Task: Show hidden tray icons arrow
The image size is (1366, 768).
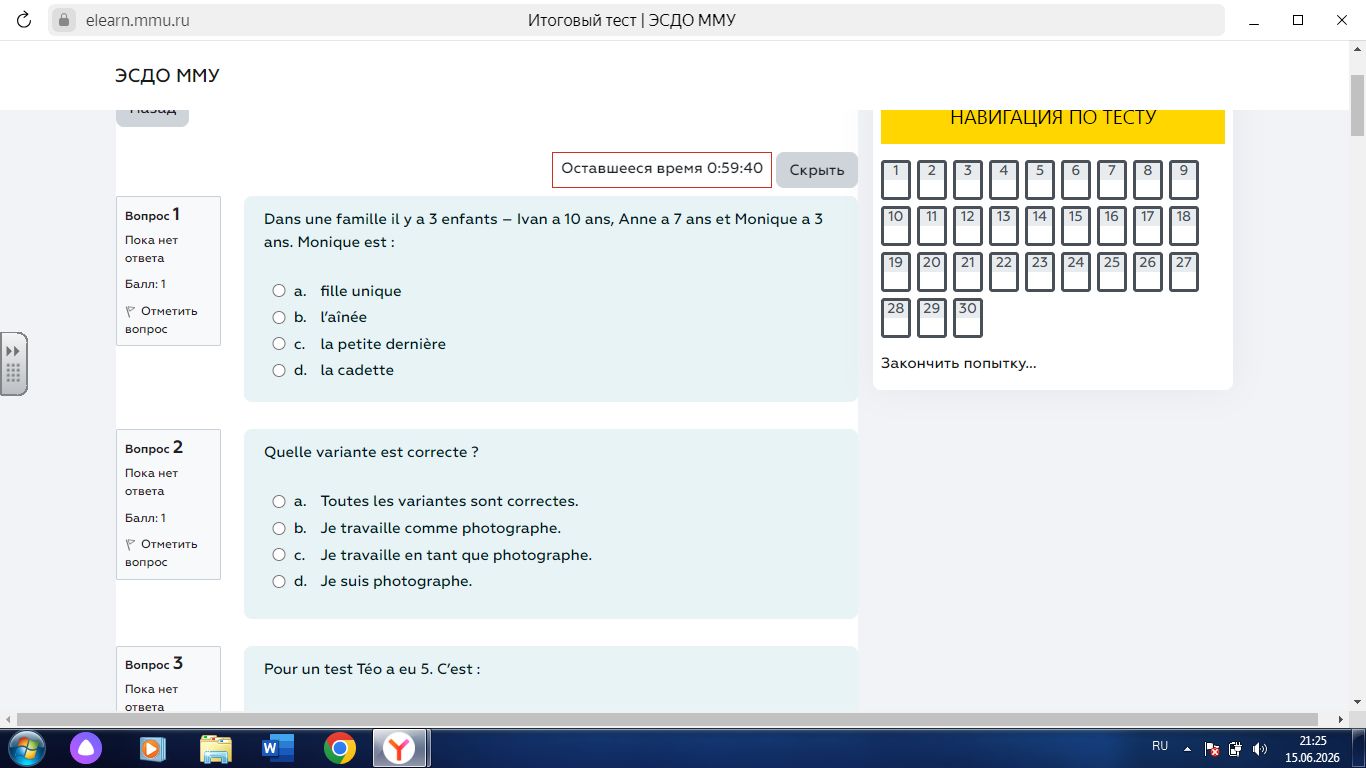Action: [1187, 749]
